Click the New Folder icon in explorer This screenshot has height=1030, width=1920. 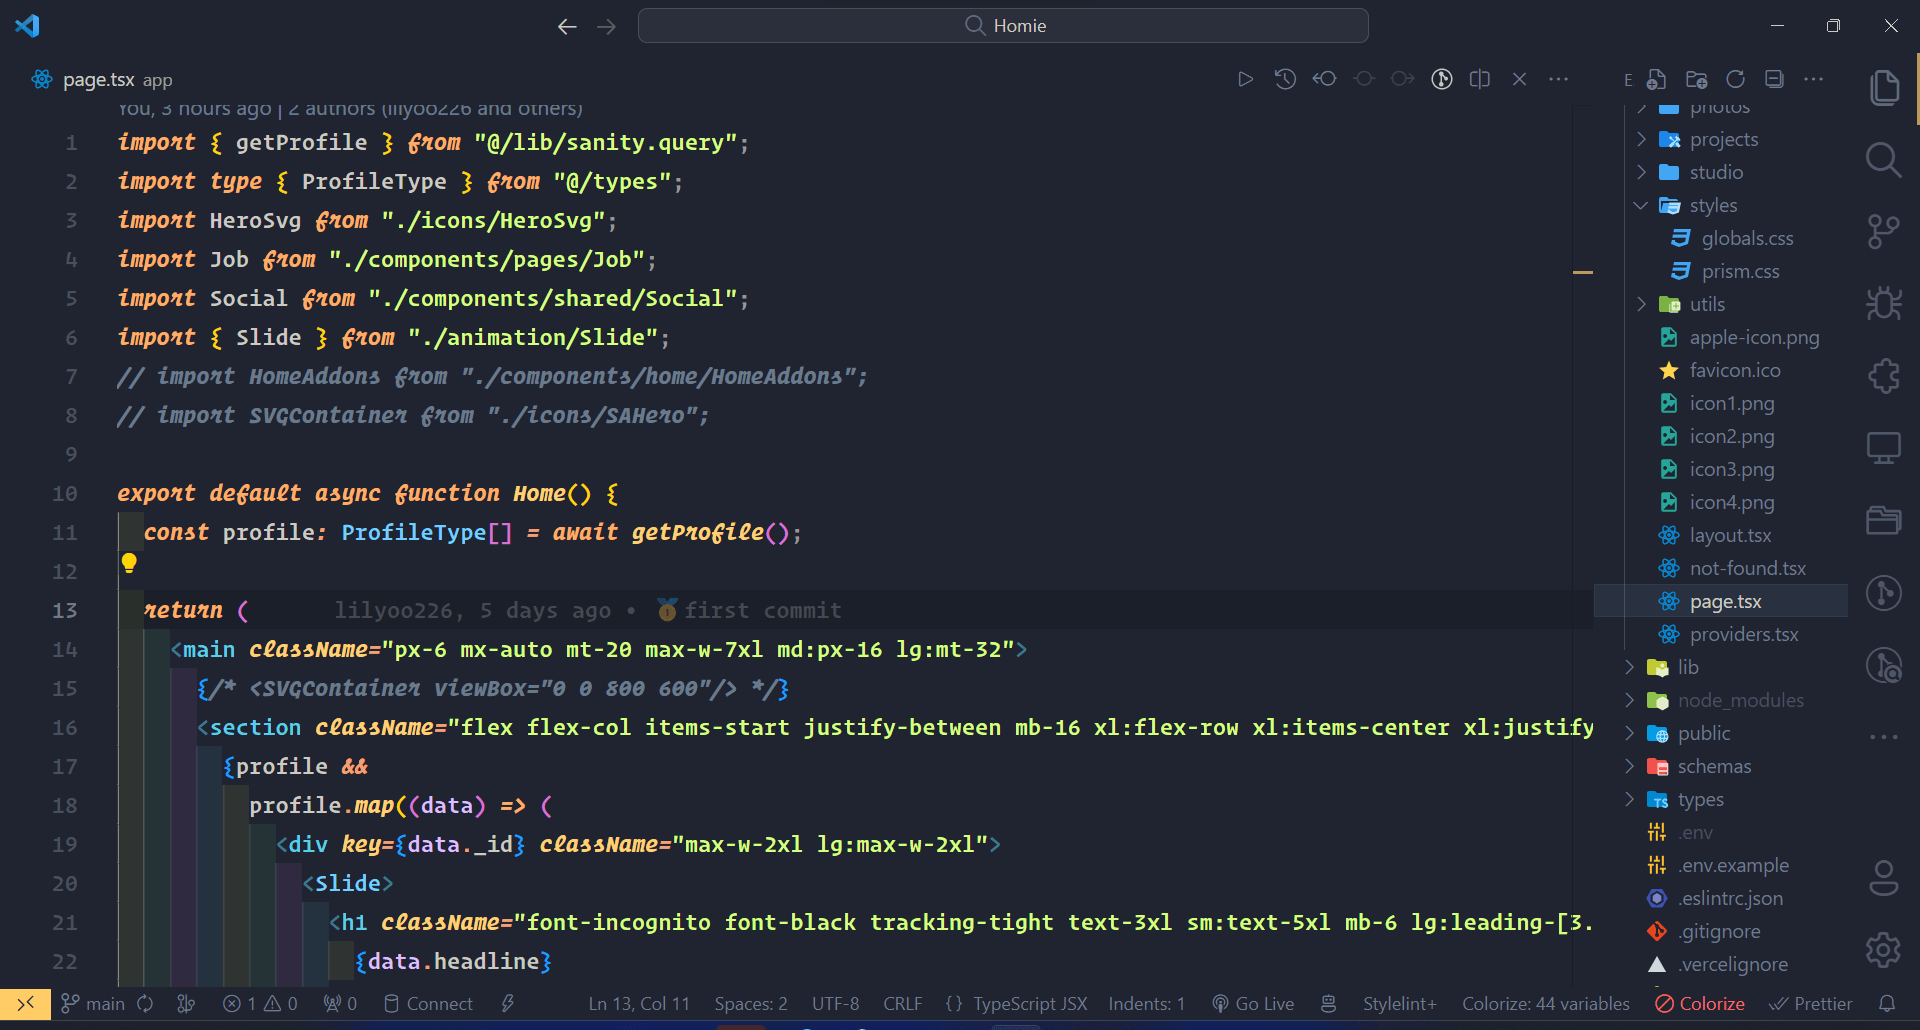[1696, 79]
